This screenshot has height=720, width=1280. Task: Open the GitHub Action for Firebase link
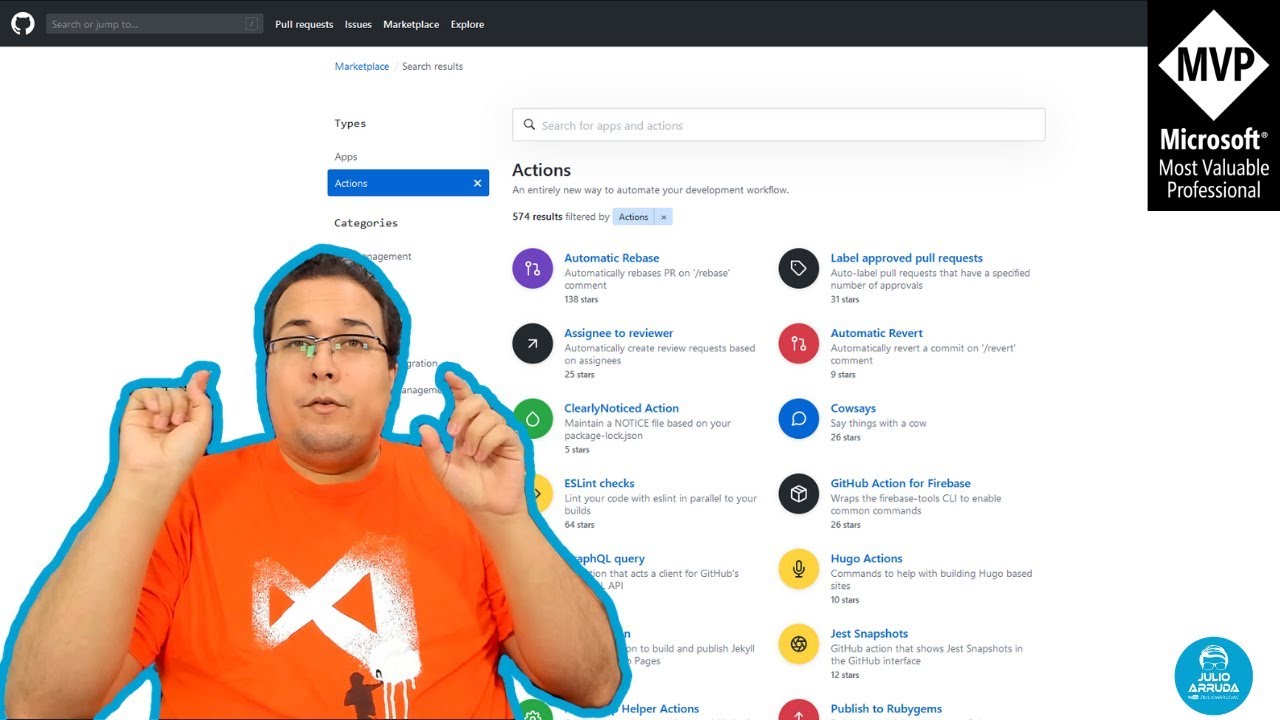(x=901, y=483)
